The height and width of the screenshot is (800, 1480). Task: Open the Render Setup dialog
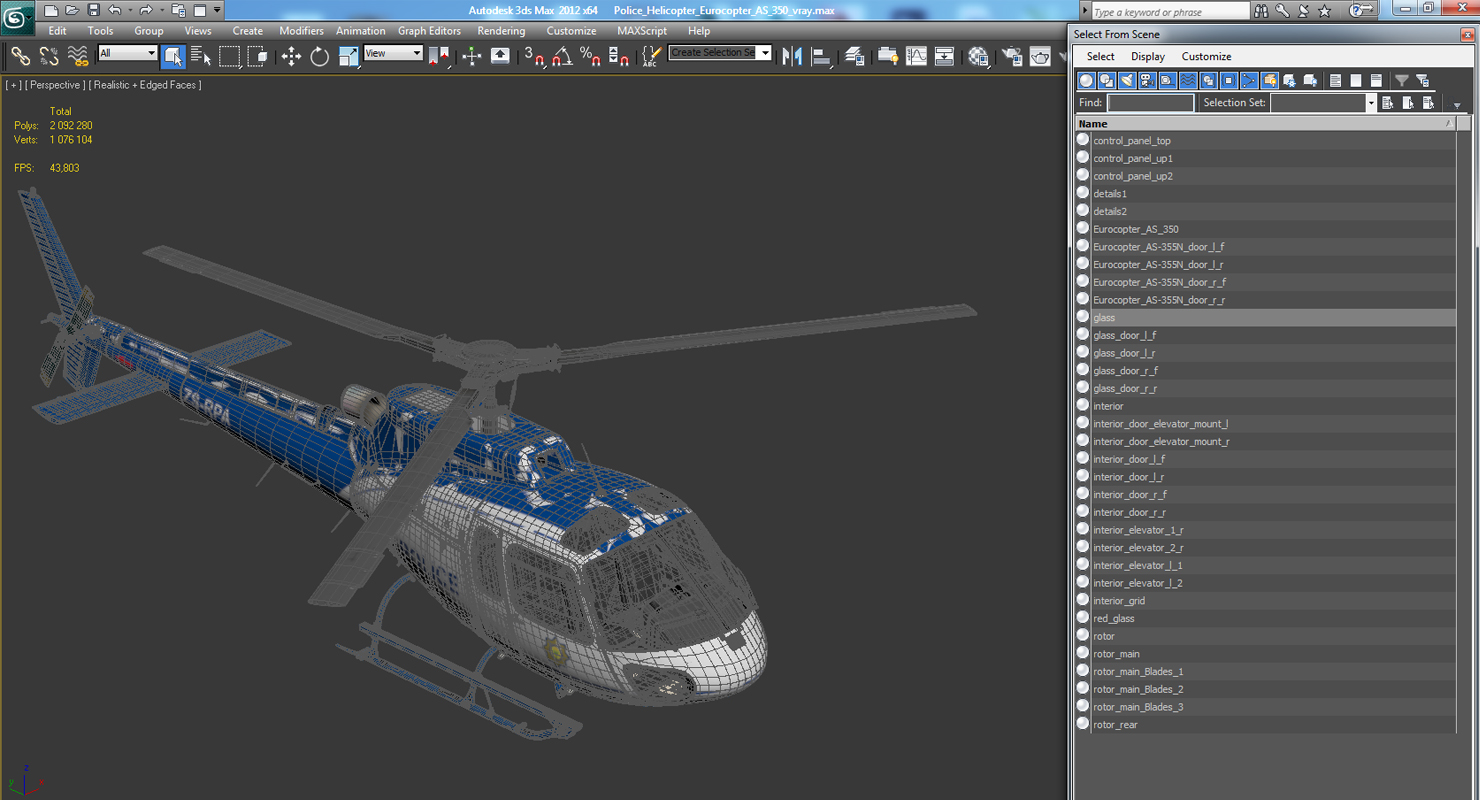tap(1012, 56)
